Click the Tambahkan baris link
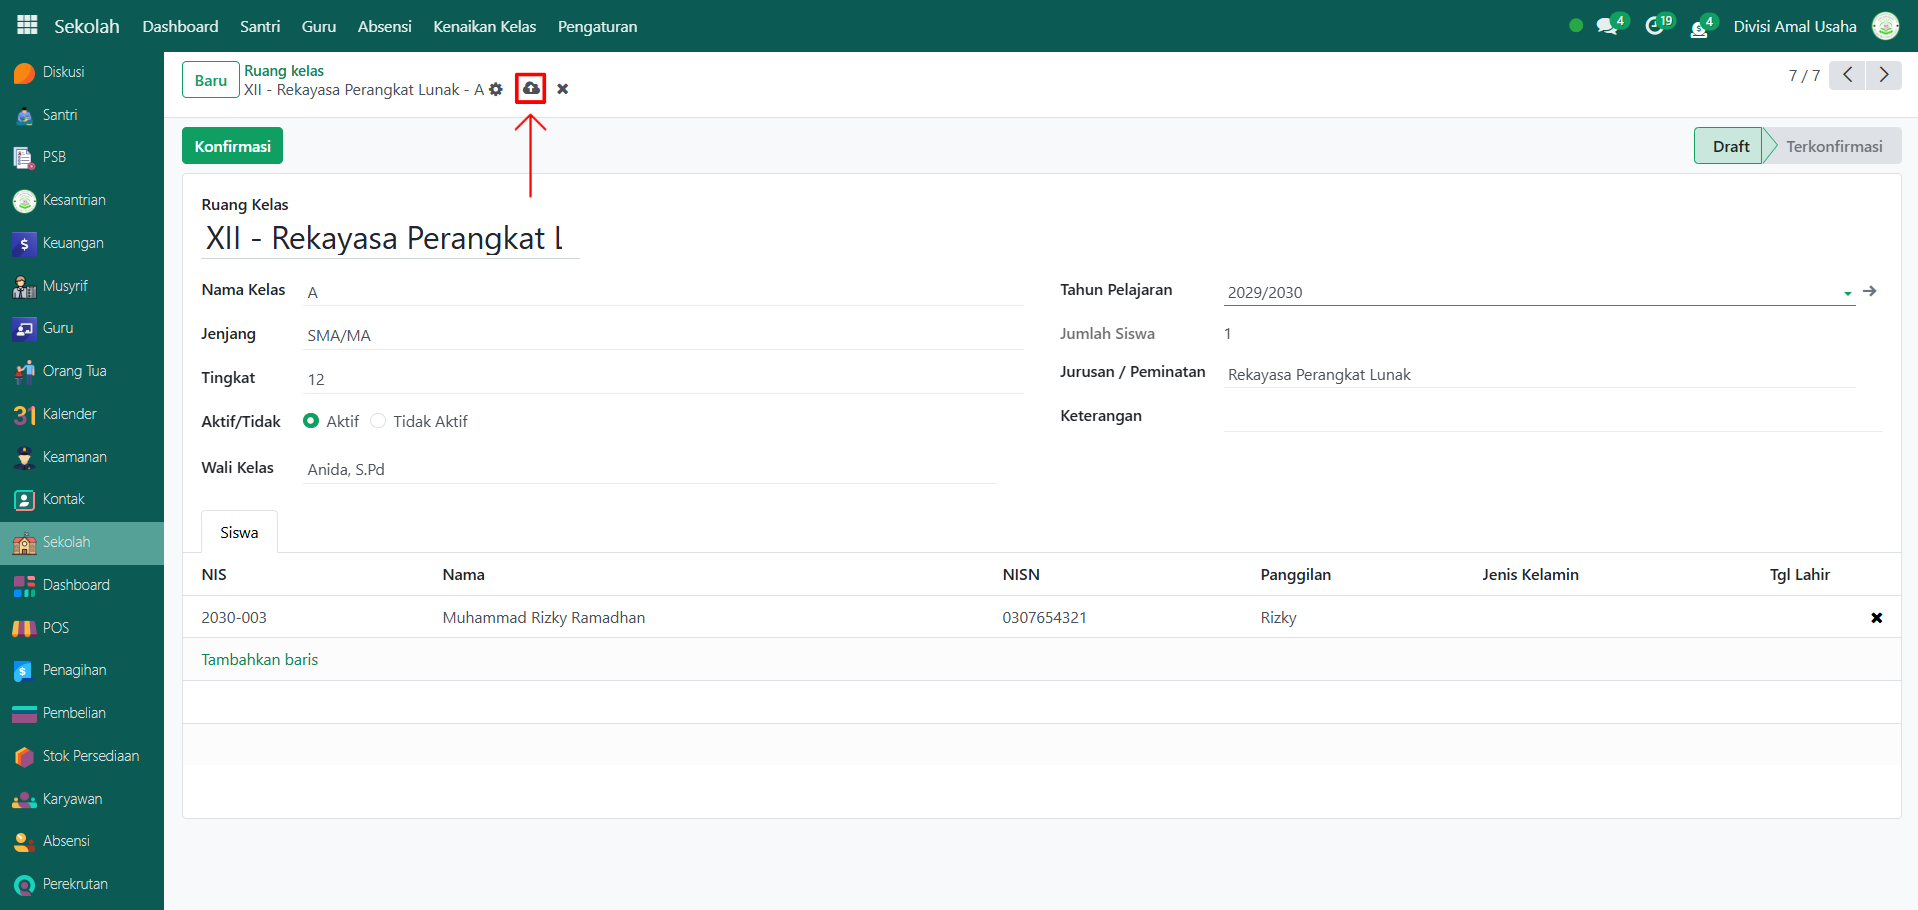1918x910 pixels. (x=260, y=660)
